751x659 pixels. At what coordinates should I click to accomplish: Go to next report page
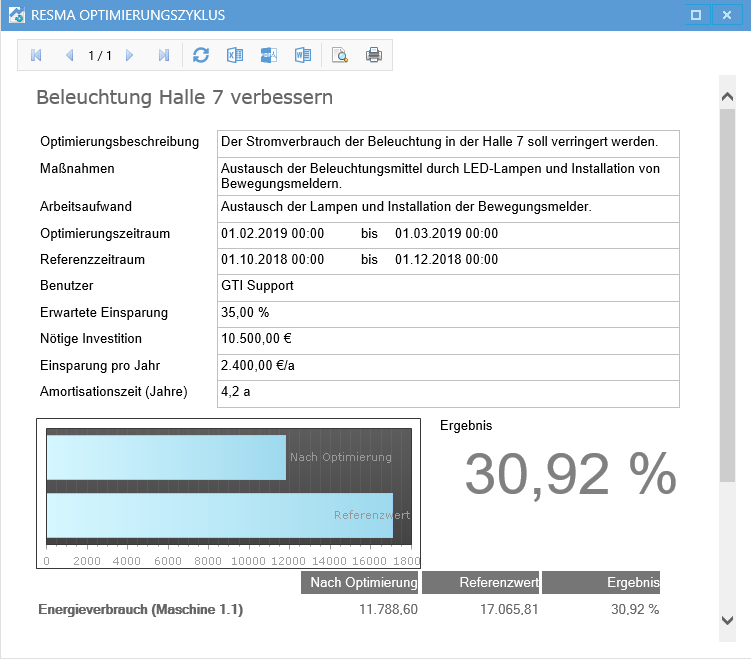click(130, 56)
